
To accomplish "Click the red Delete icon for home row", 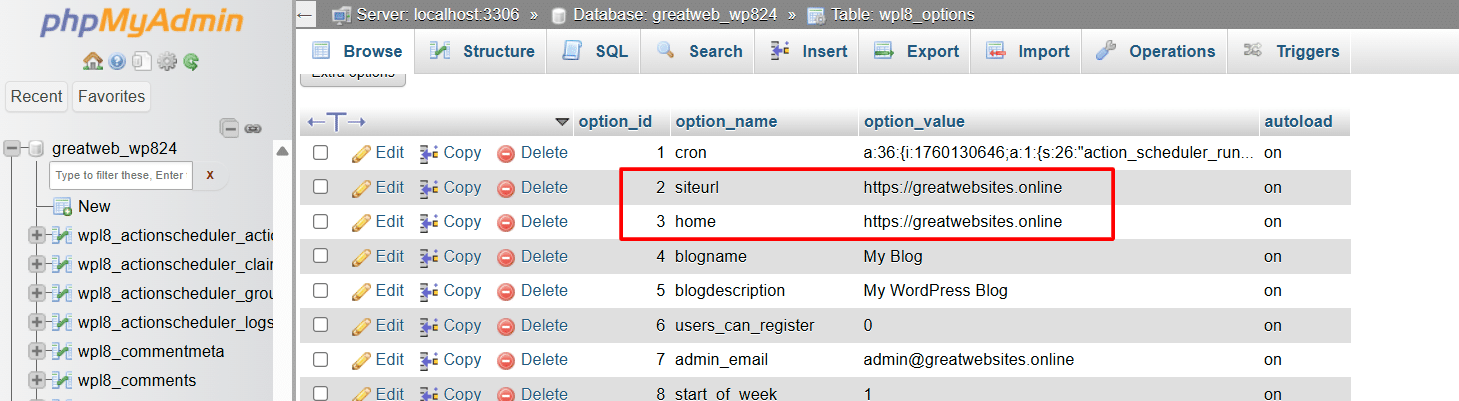I will pyautogui.click(x=506, y=222).
